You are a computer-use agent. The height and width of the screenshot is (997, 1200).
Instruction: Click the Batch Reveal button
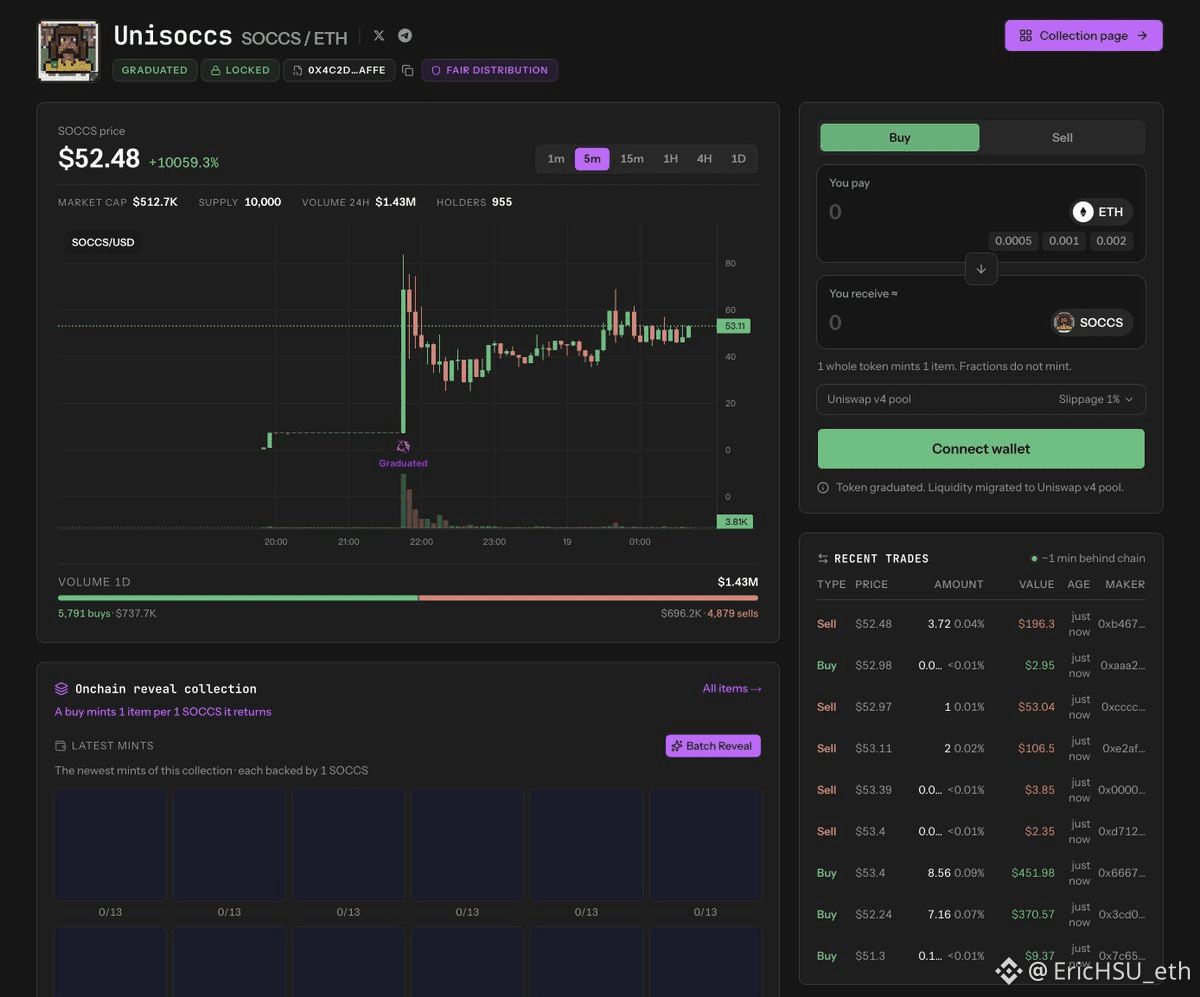coord(713,746)
